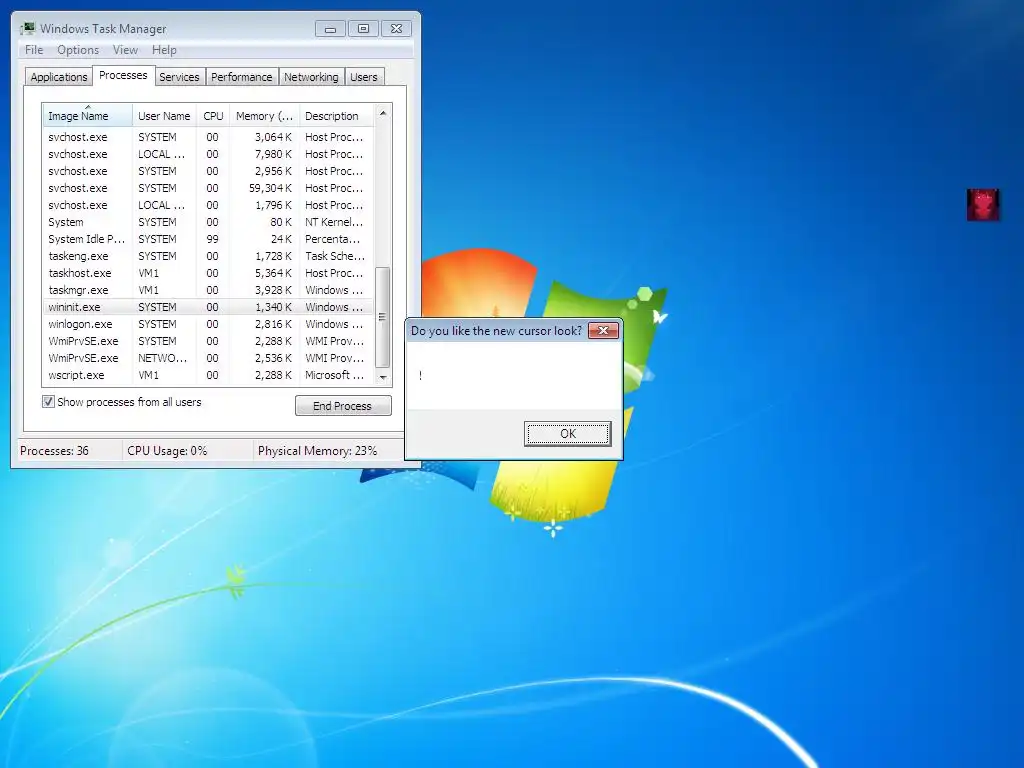Sort by Image Name column header
The width and height of the screenshot is (1024, 768).
pyautogui.click(x=88, y=116)
